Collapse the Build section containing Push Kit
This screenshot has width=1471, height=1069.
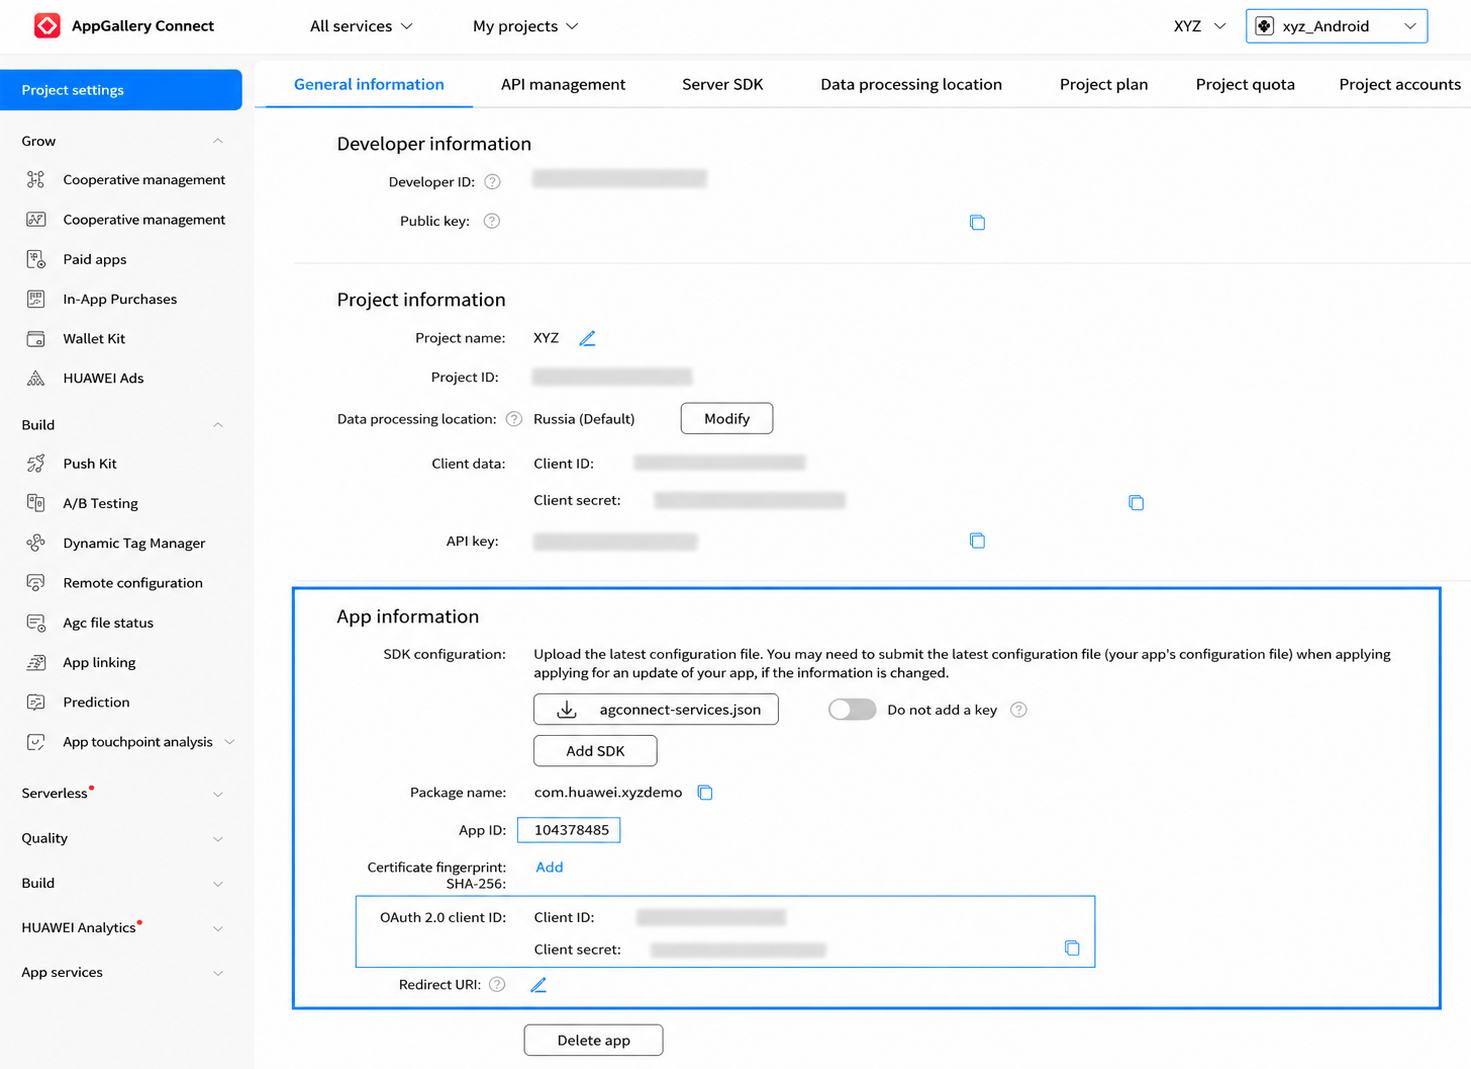tap(218, 425)
